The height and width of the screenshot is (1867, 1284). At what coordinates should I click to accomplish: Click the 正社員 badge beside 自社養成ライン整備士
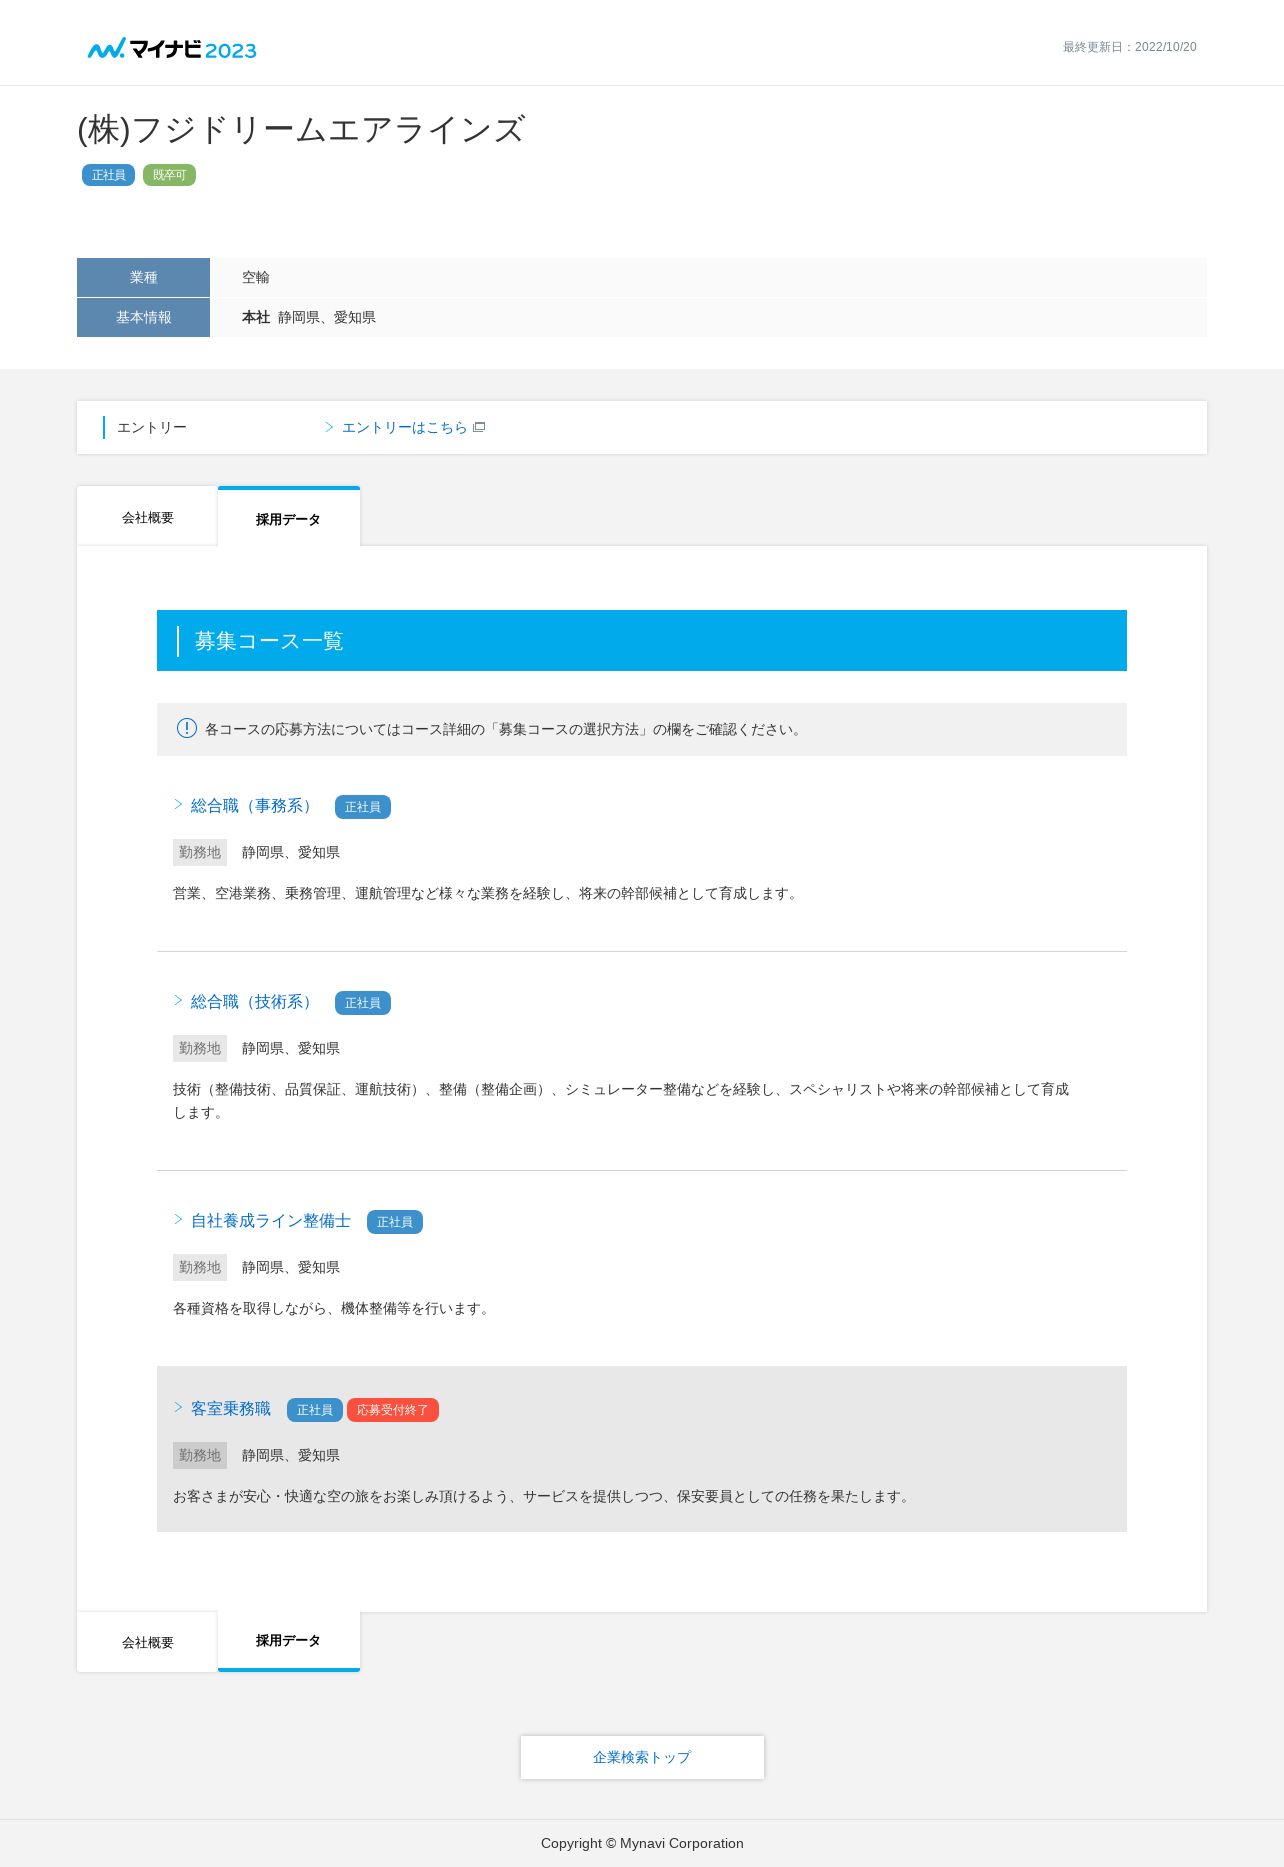click(395, 1222)
